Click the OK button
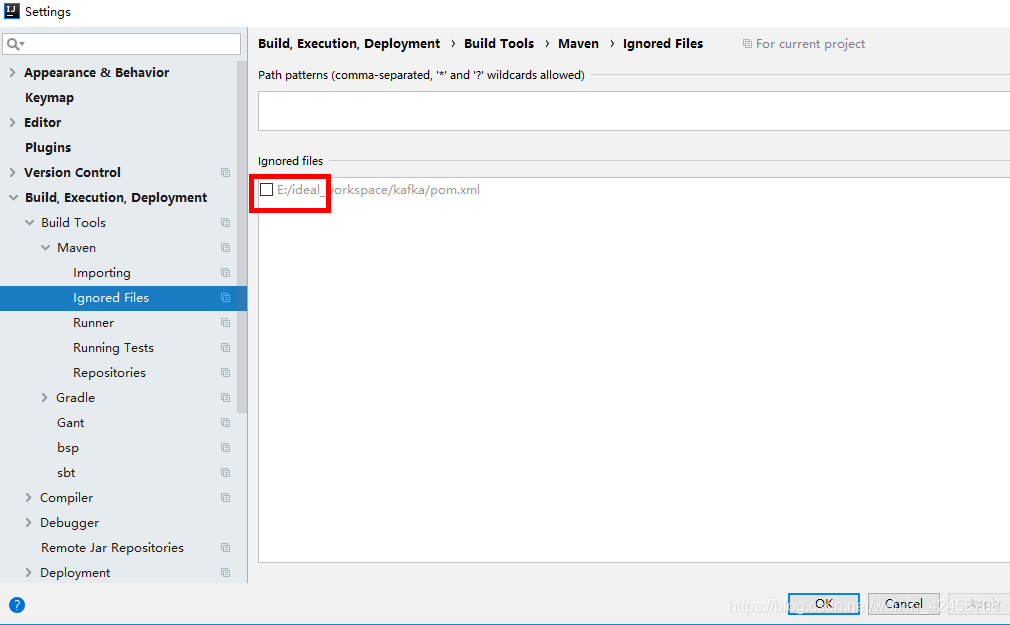 tap(824, 604)
